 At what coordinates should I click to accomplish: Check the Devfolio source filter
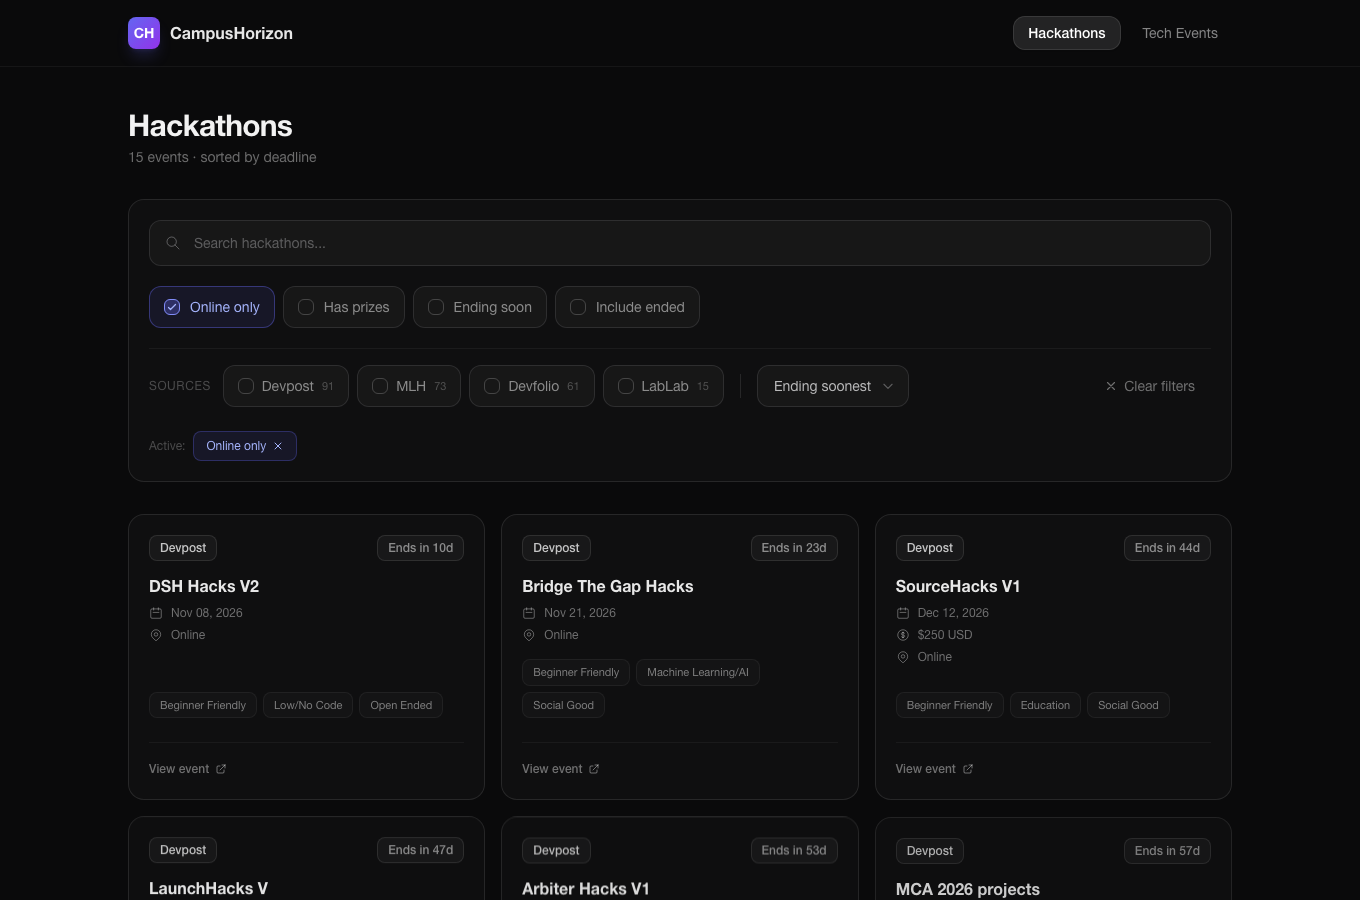click(532, 386)
